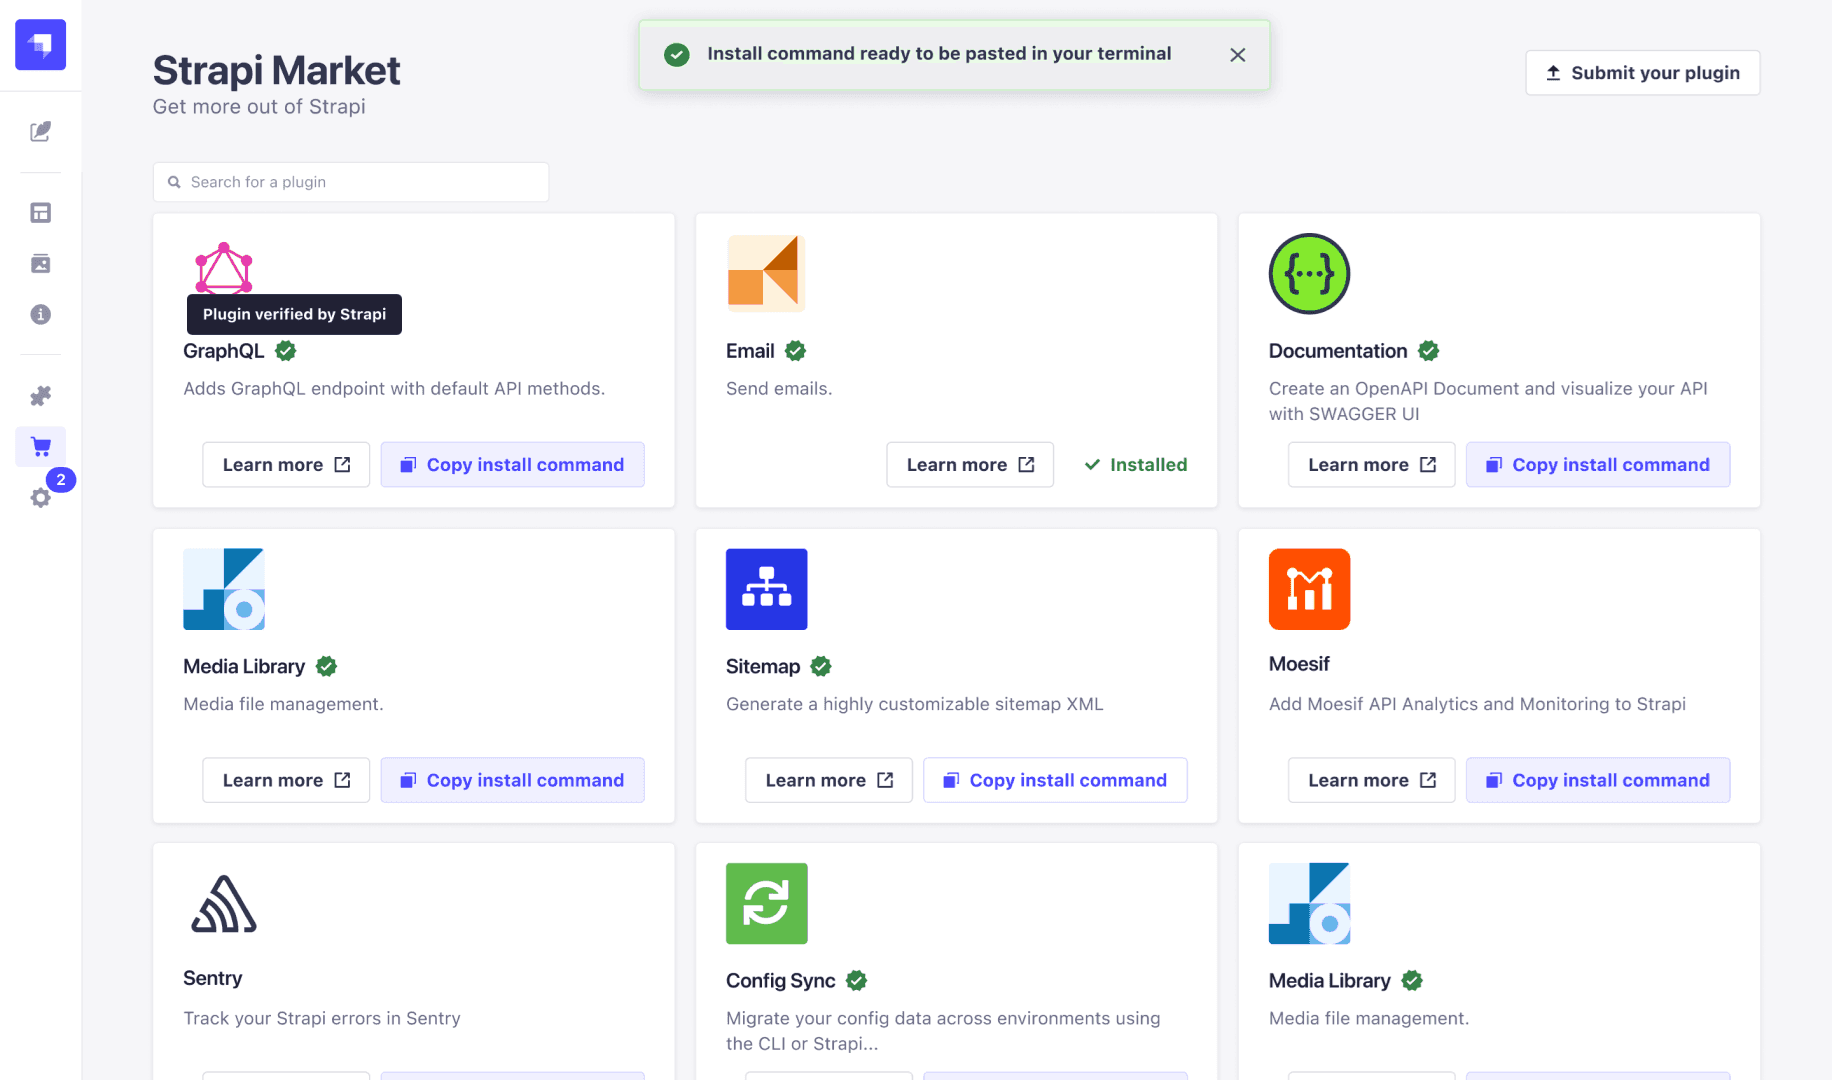Image resolution: width=1832 pixels, height=1080 pixels.
Task: Open Plugins puzzle icon in the sidebar
Action: tap(40, 396)
